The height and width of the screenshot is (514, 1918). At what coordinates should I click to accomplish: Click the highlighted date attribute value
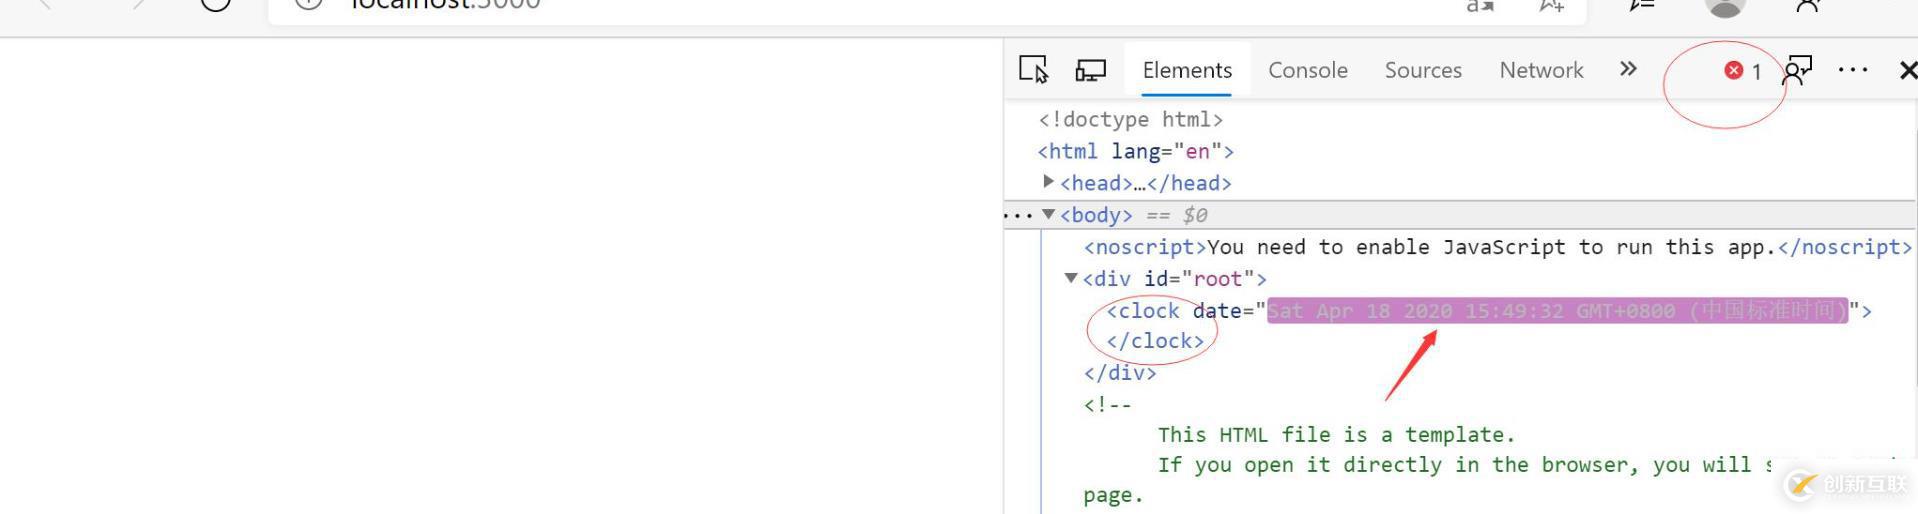click(1557, 311)
